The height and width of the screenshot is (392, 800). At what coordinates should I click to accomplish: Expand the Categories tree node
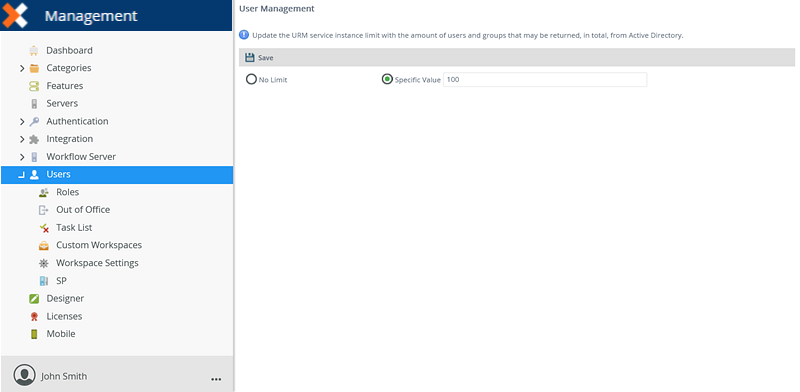pos(22,68)
